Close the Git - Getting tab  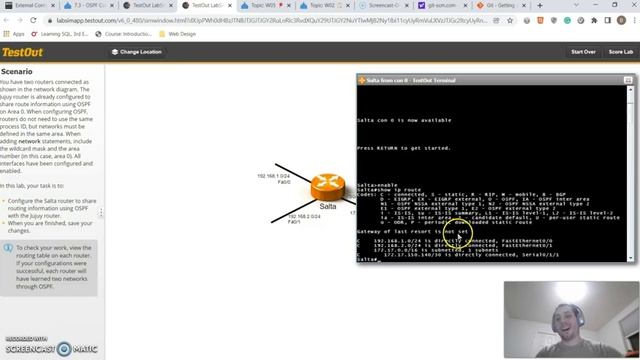click(524, 6)
